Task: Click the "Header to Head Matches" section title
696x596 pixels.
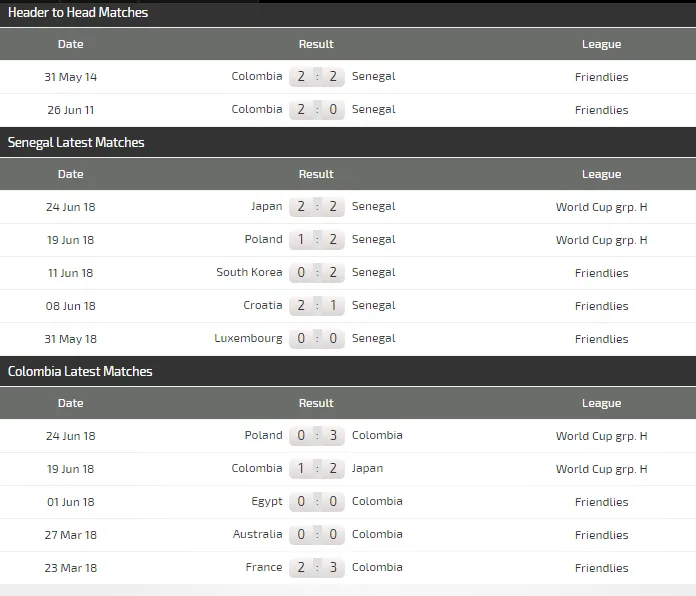Action: (x=78, y=13)
